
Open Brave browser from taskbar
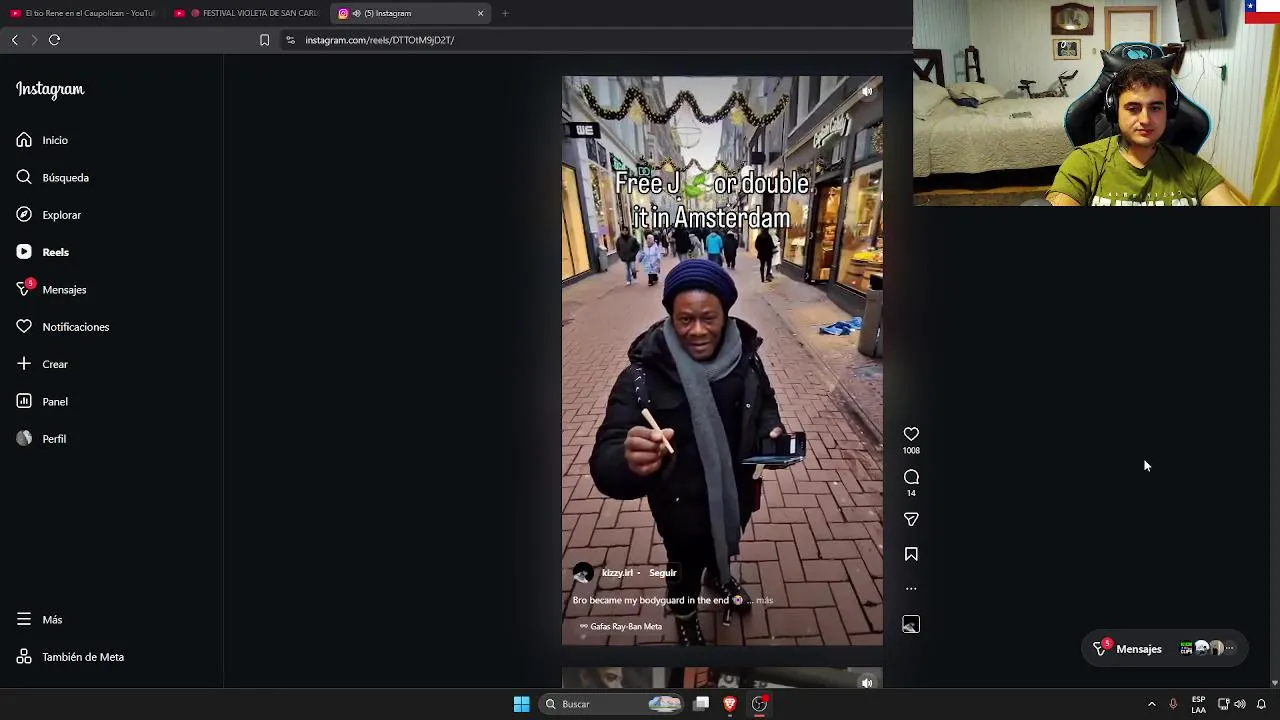(x=730, y=704)
